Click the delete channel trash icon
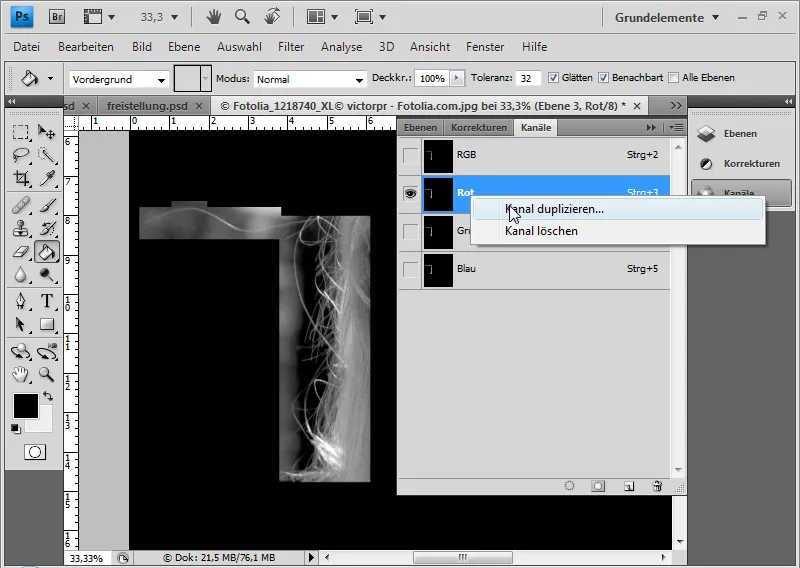The height and width of the screenshot is (568, 800). (x=657, y=486)
